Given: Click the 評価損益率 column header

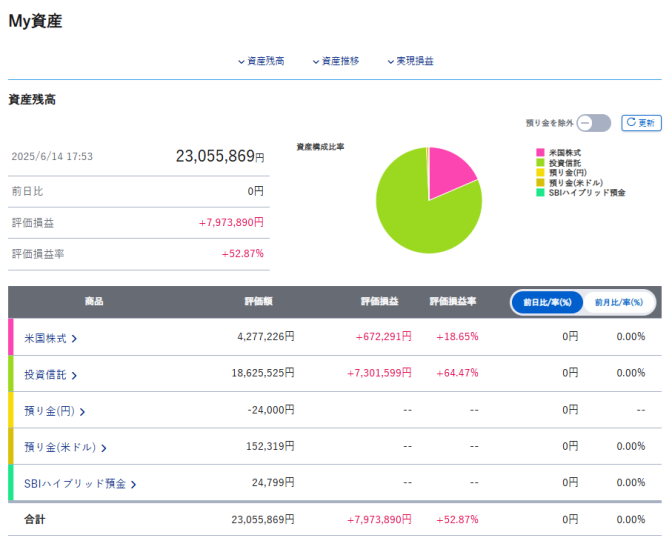Looking at the screenshot, I should pos(453,301).
